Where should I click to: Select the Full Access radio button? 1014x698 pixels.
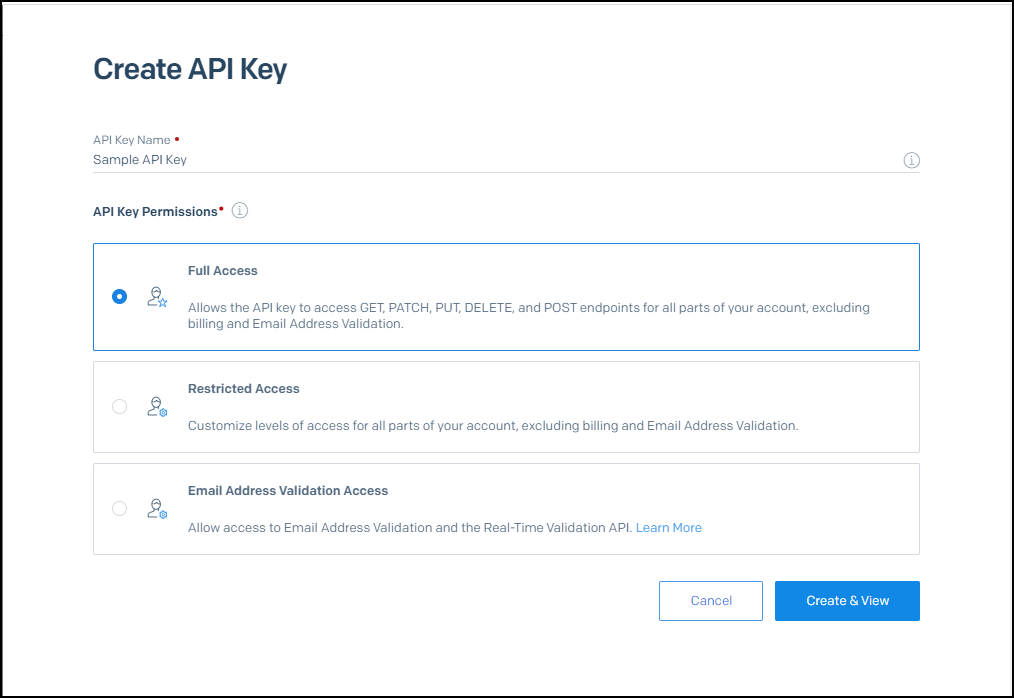[x=120, y=297]
